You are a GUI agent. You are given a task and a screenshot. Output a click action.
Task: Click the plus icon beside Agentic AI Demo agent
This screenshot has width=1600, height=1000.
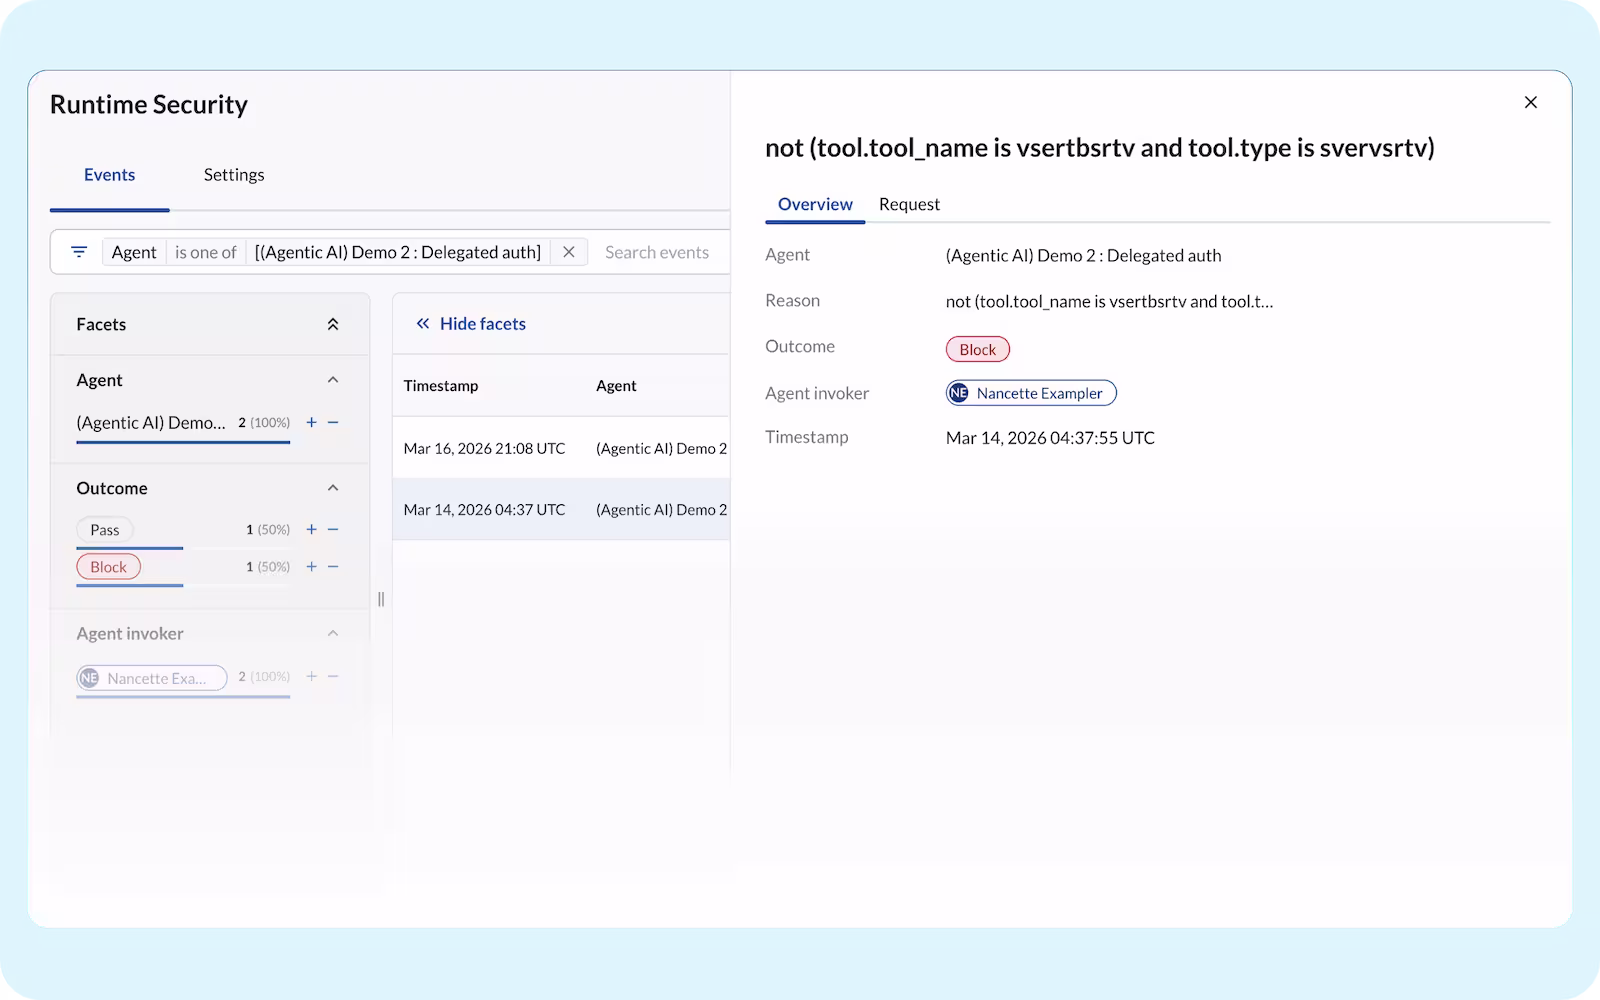(x=311, y=422)
